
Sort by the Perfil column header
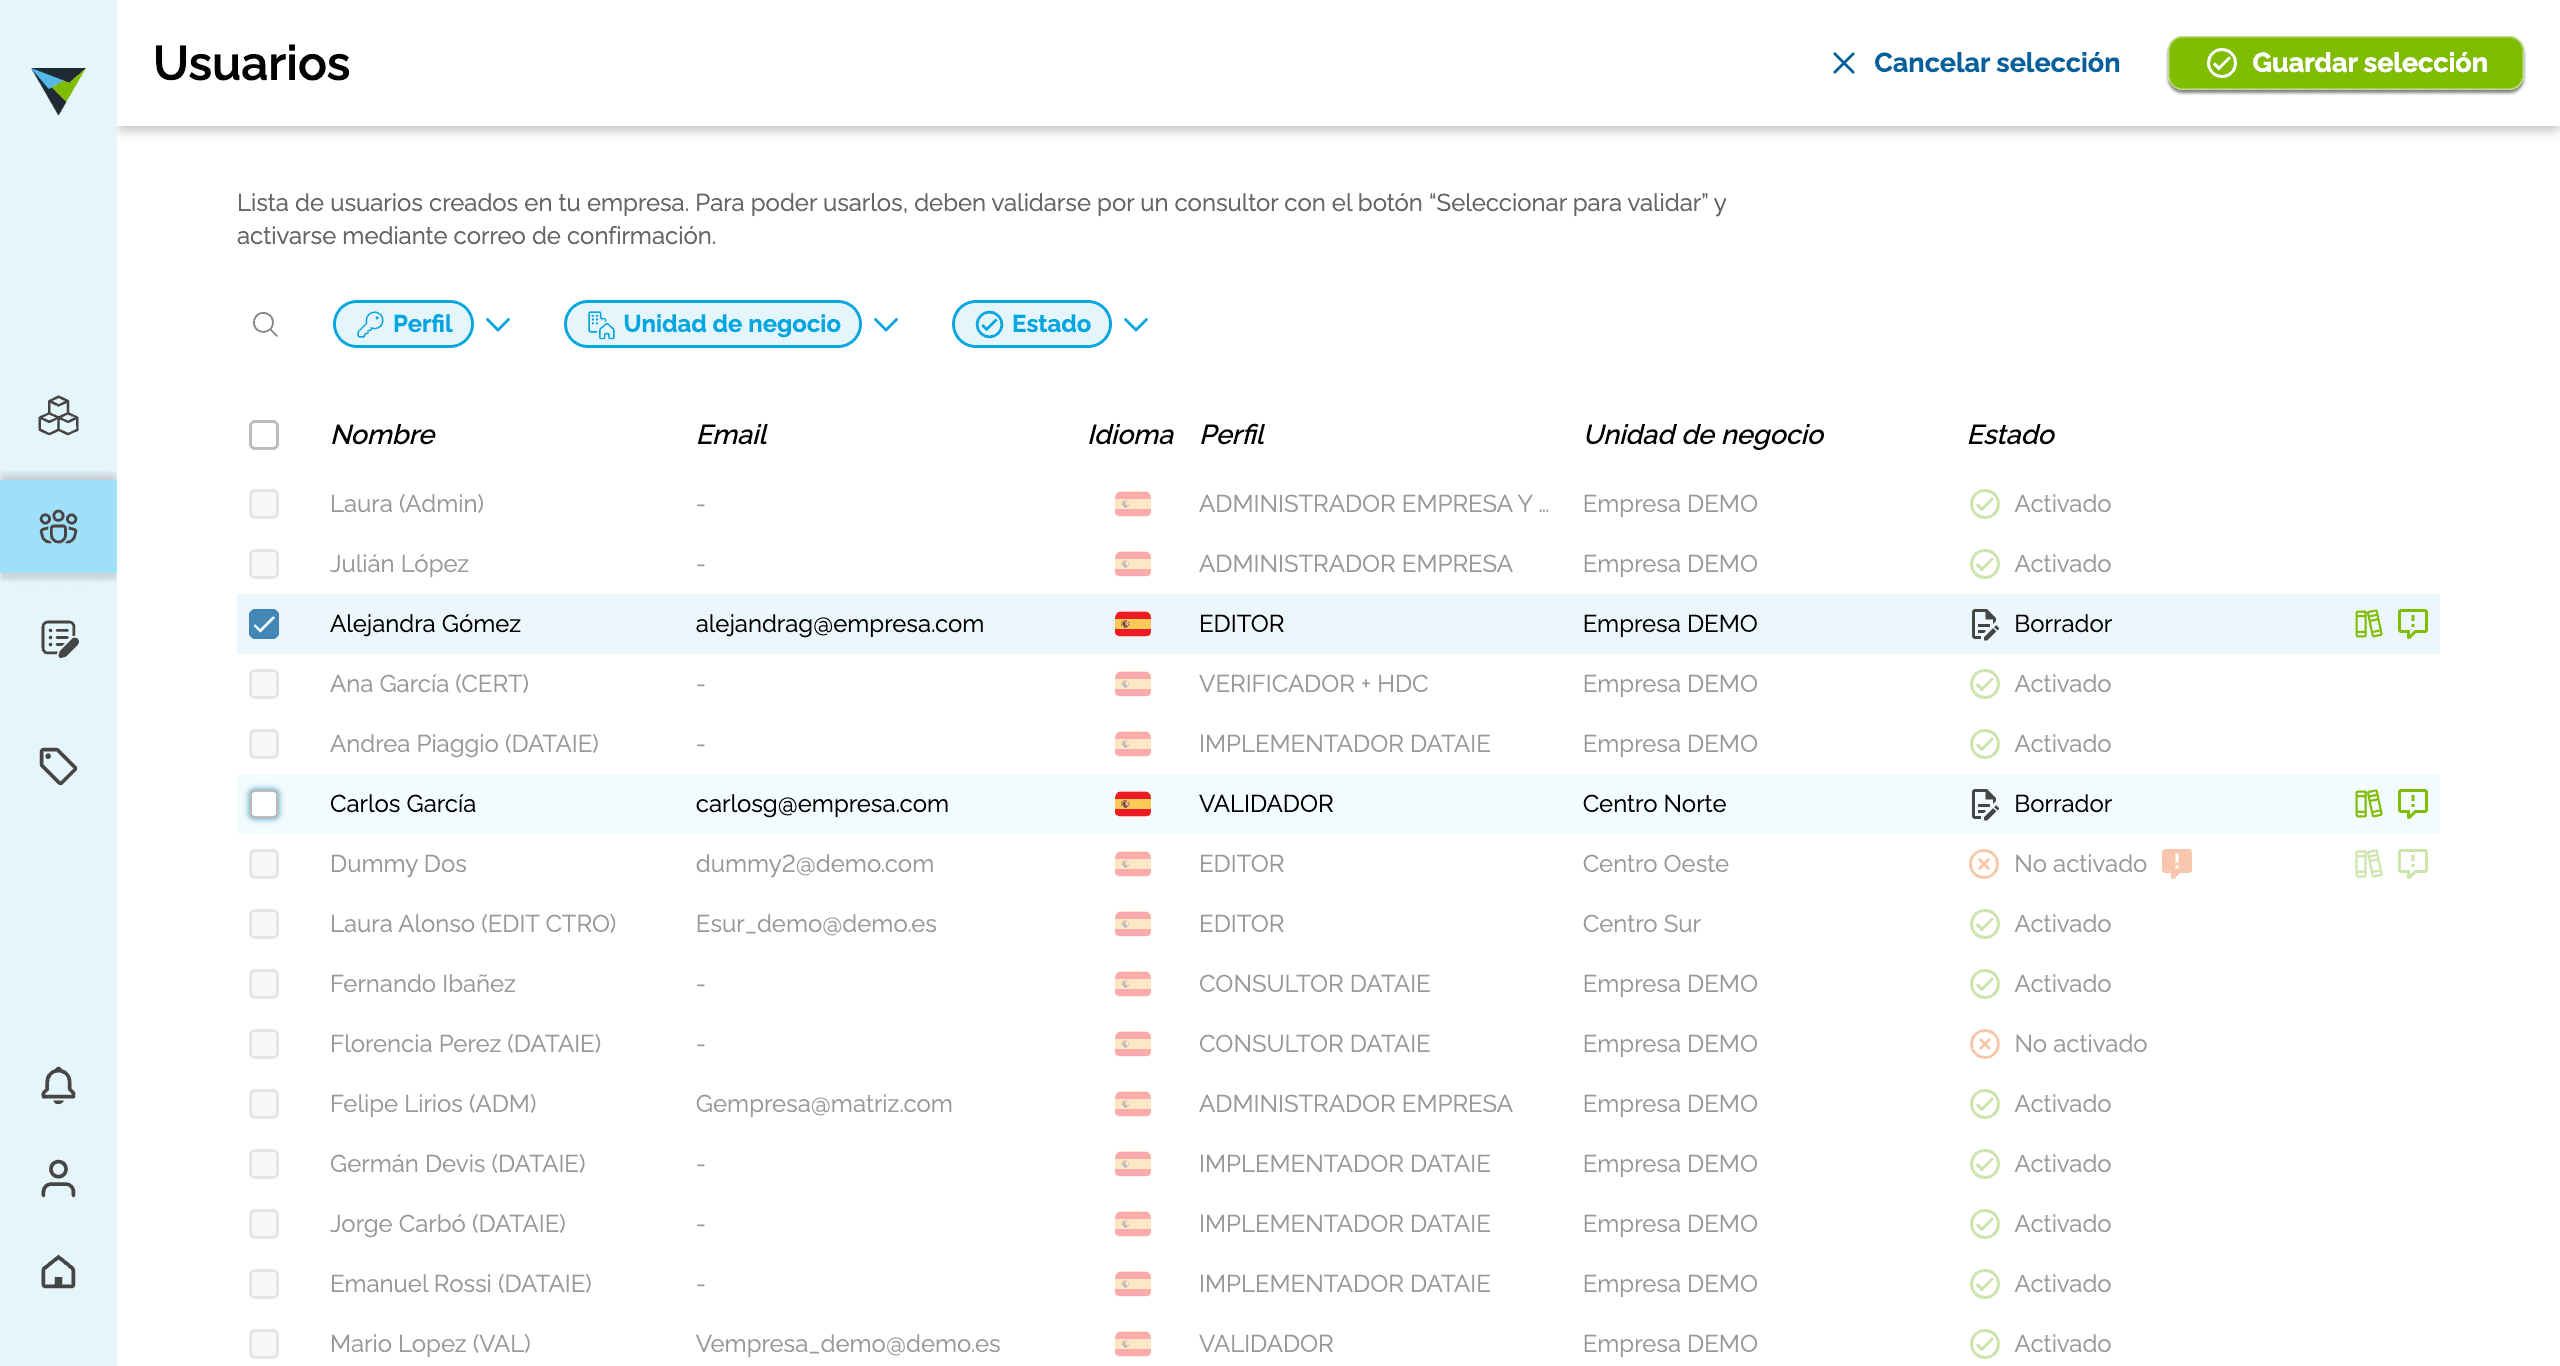[1232, 435]
